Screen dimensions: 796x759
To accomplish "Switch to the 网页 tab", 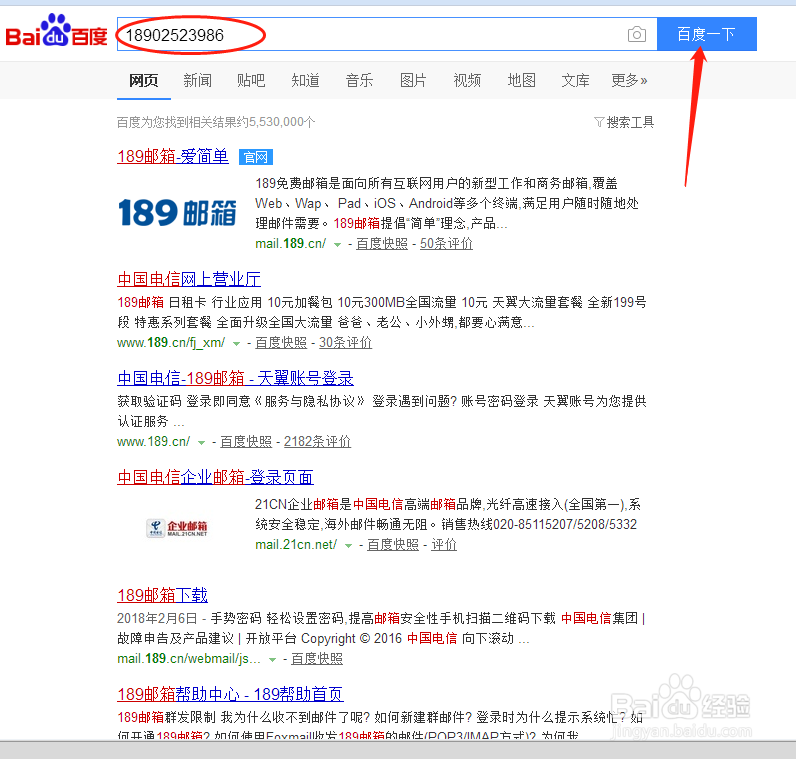I will (144, 80).
